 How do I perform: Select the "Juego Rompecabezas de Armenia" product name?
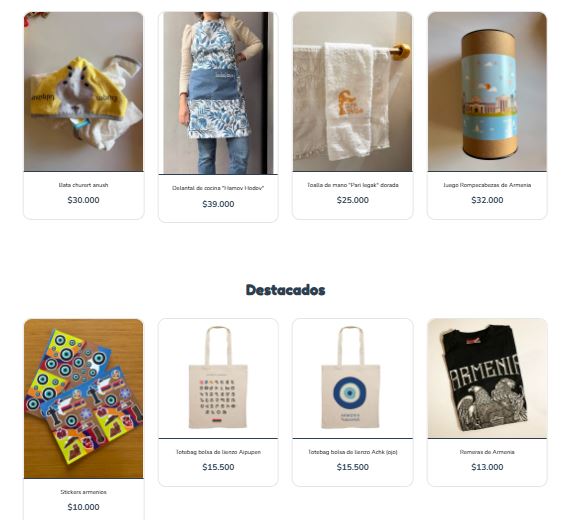tap(487, 185)
